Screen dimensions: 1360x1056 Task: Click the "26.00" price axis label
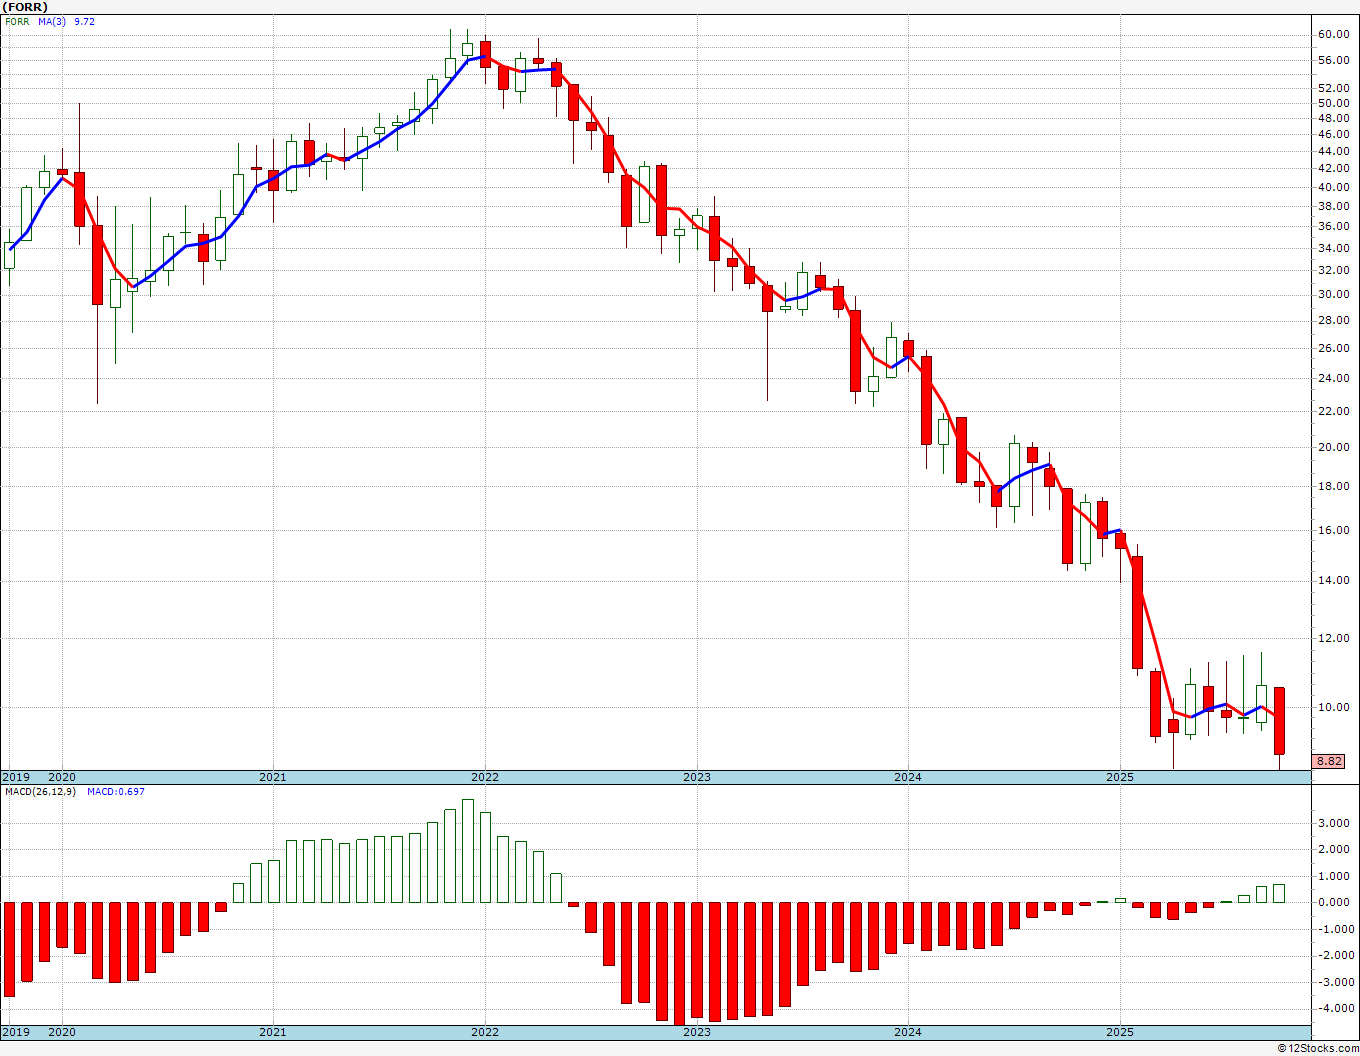1333,348
